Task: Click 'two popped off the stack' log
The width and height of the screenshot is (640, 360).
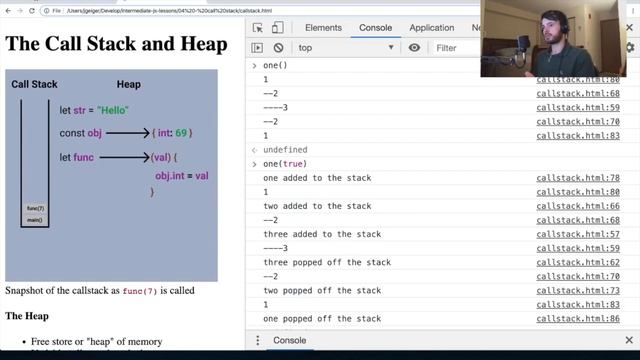Action: pyautogui.click(x=322, y=291)
